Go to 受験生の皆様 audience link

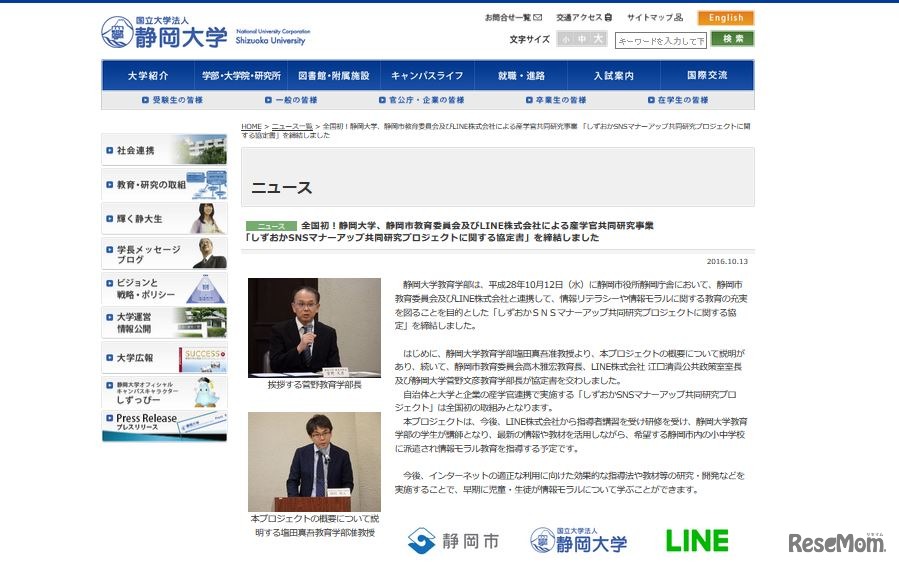point(172,100)
